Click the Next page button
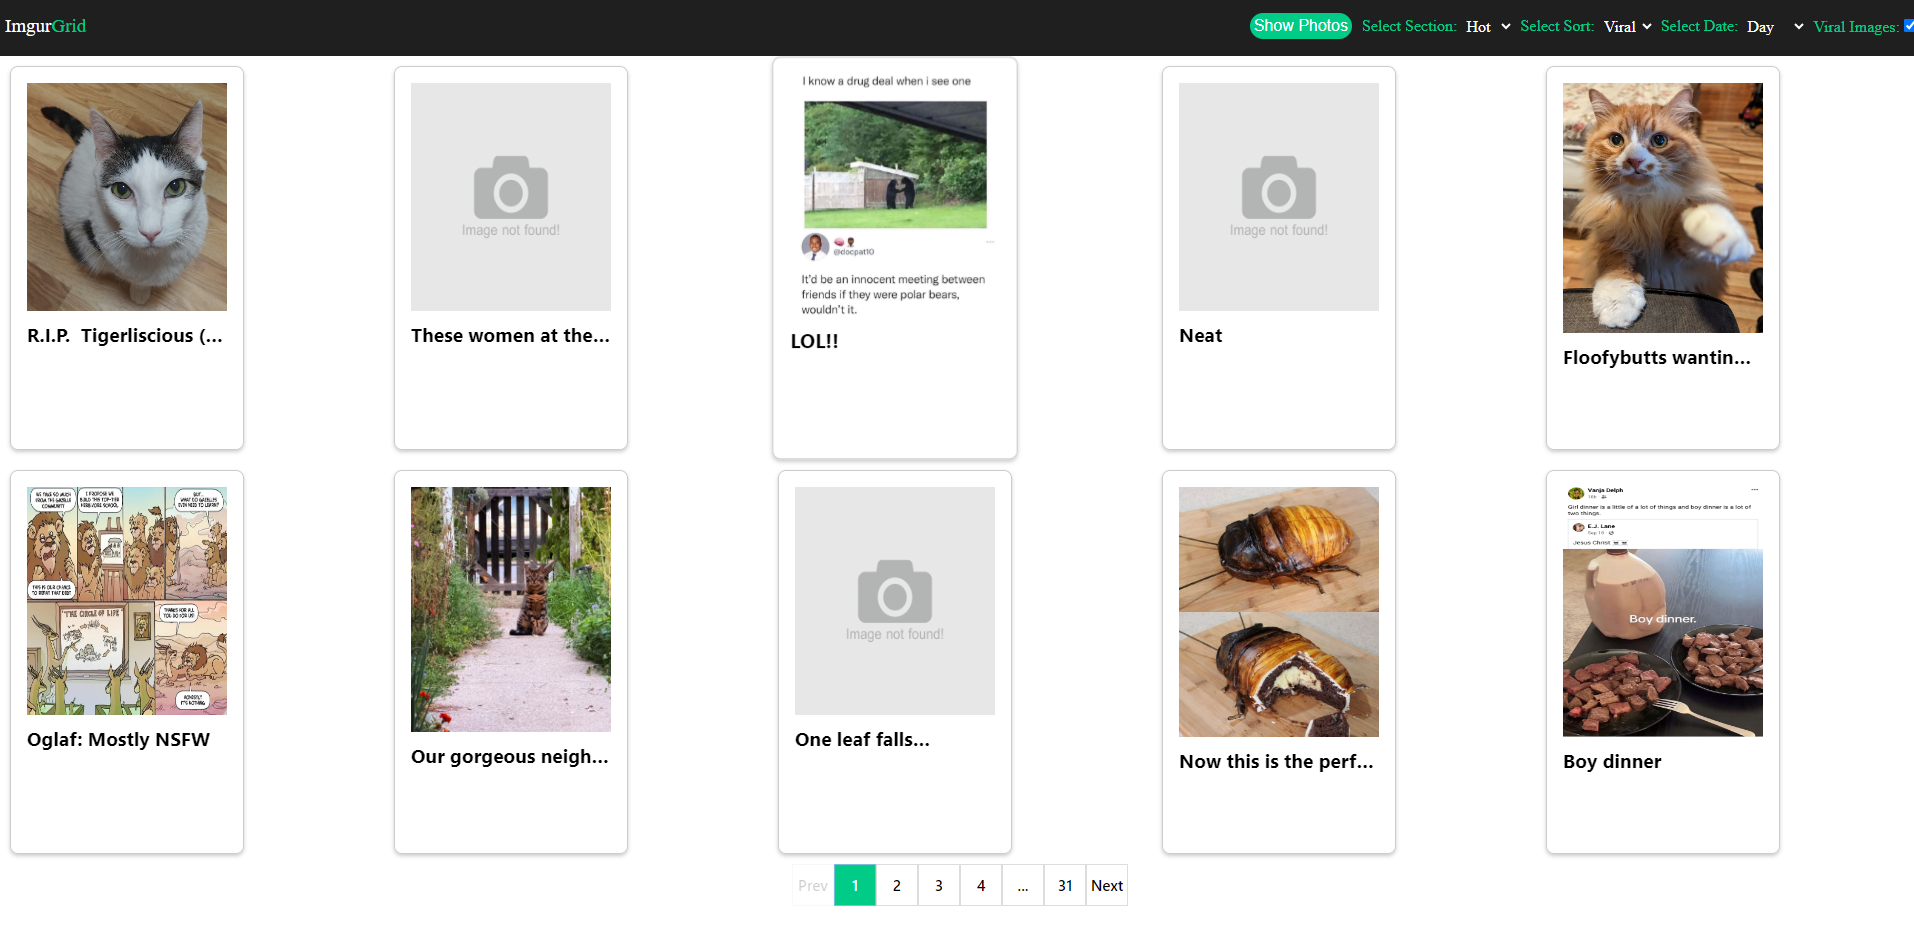The width and height of the screenshot is (1914, 947). [1107, 885]
